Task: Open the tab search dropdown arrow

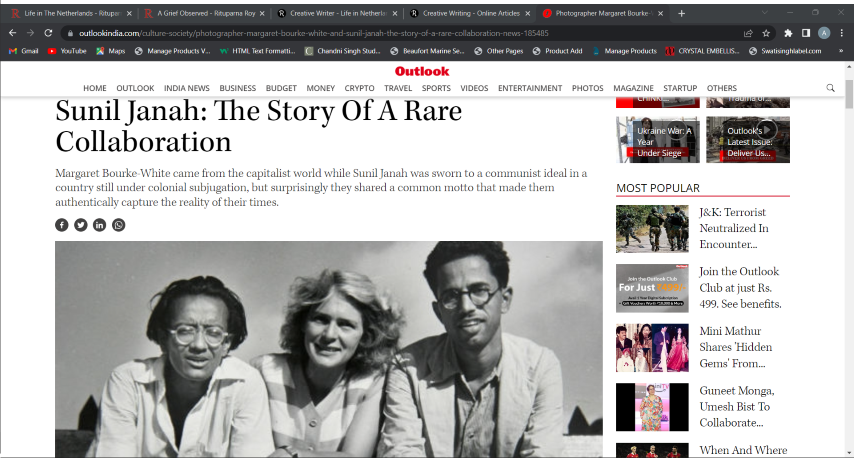Action: [764, 13]
